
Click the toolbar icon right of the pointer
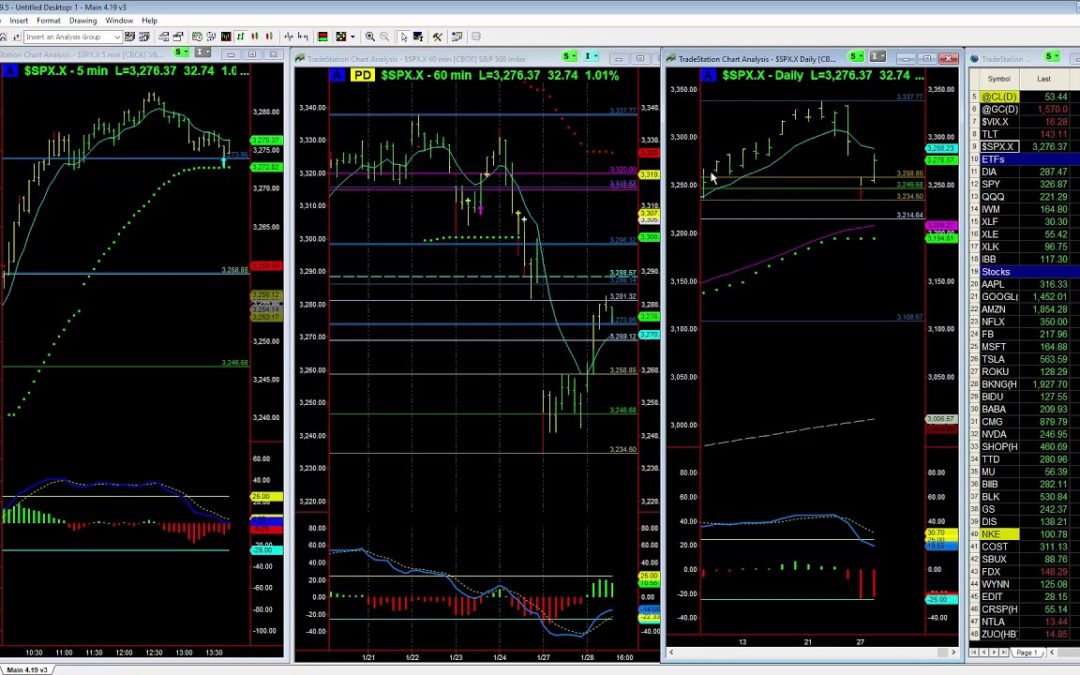(417, 37)
